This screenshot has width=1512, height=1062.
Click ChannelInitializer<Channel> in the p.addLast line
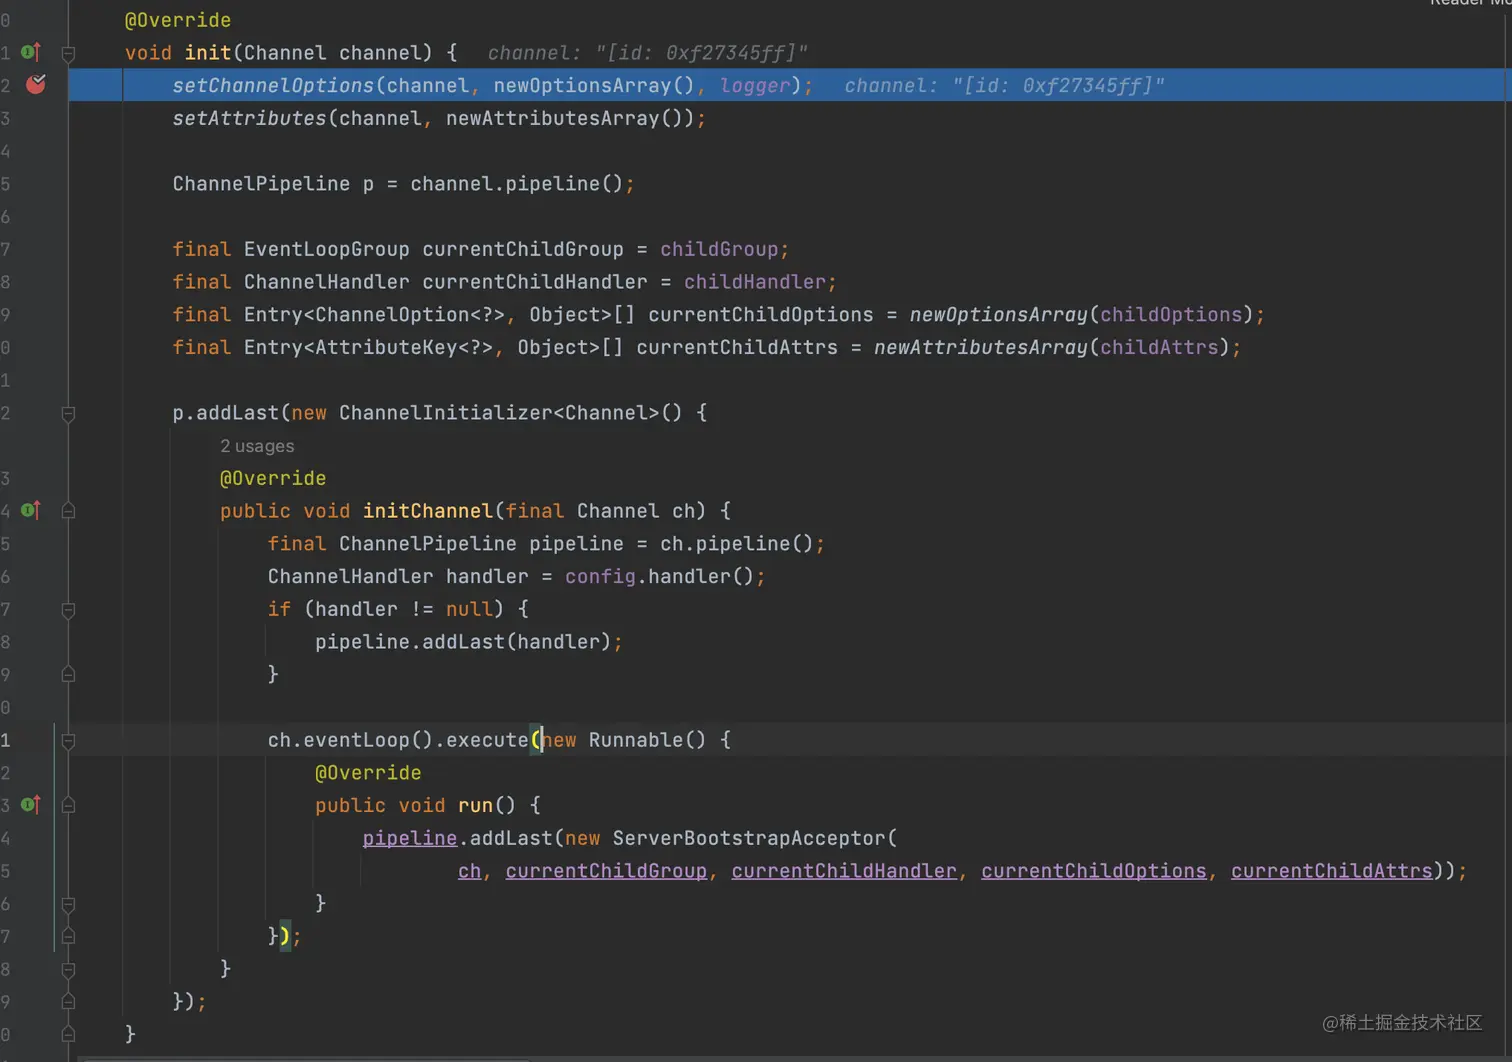click(x=498, y=412)
